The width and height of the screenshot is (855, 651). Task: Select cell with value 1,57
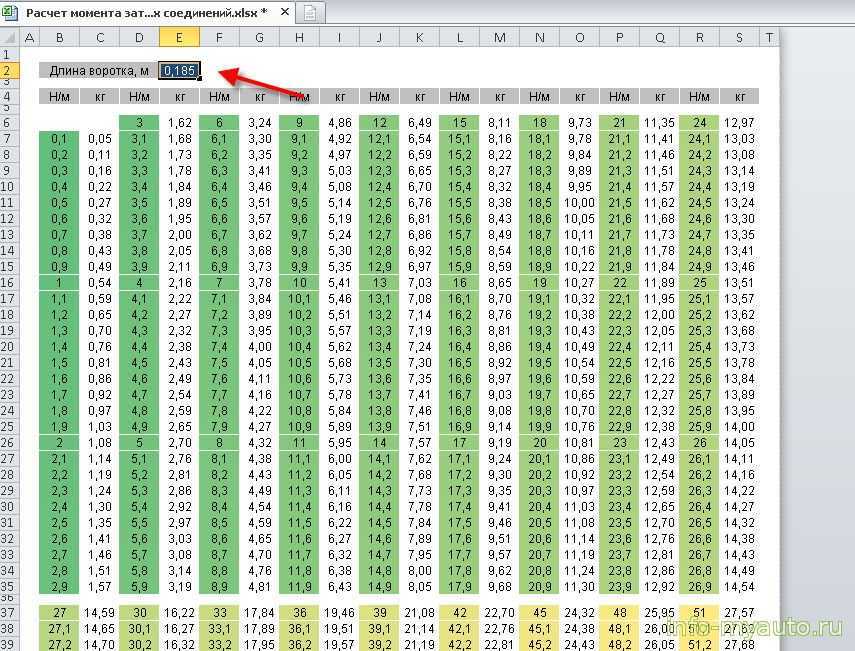[x=100, y=587]
